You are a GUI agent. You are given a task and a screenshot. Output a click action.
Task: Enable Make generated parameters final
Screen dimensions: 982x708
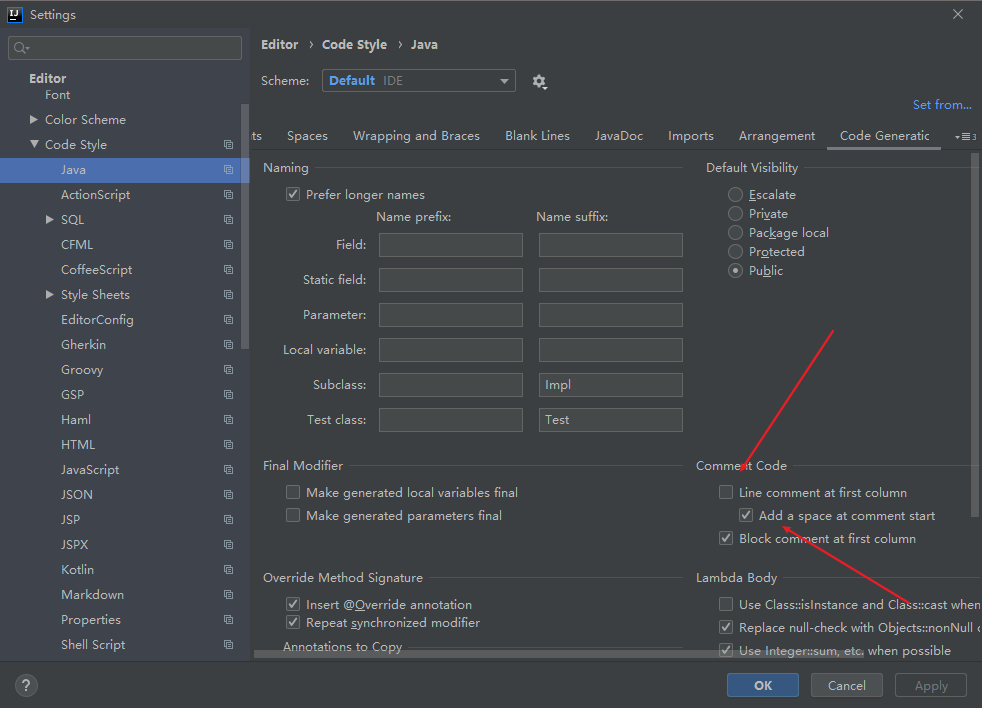(292, 515)
